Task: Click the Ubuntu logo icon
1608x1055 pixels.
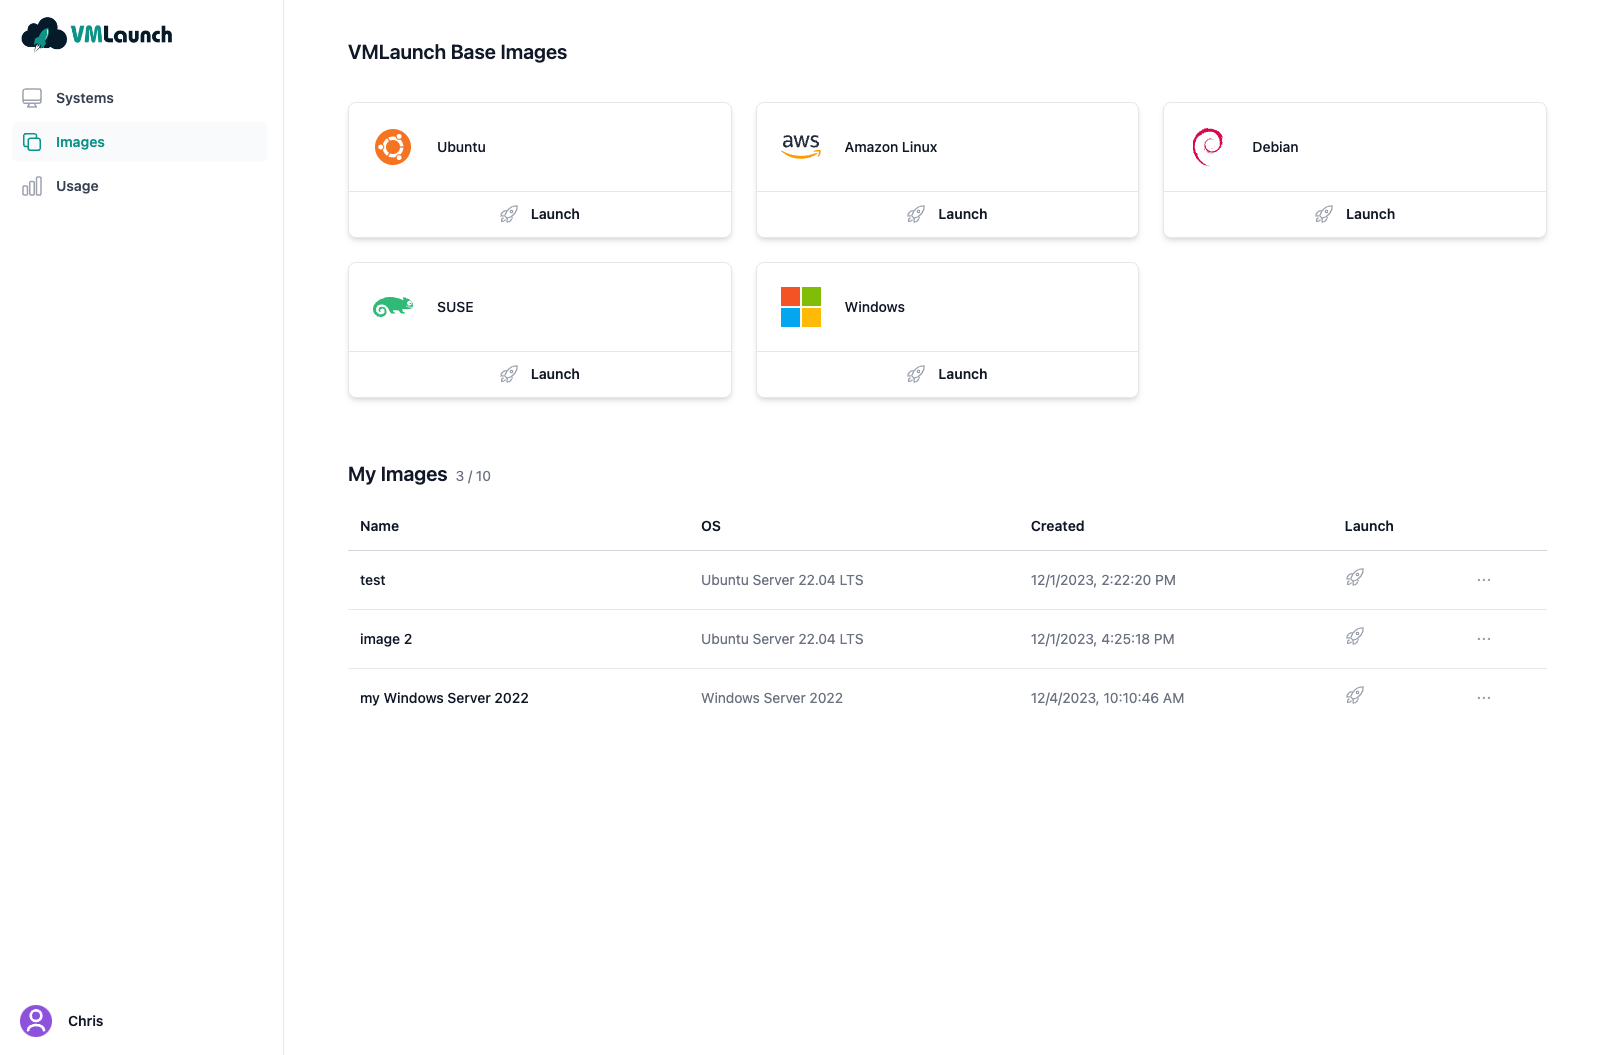Action: tap(393, 147)
